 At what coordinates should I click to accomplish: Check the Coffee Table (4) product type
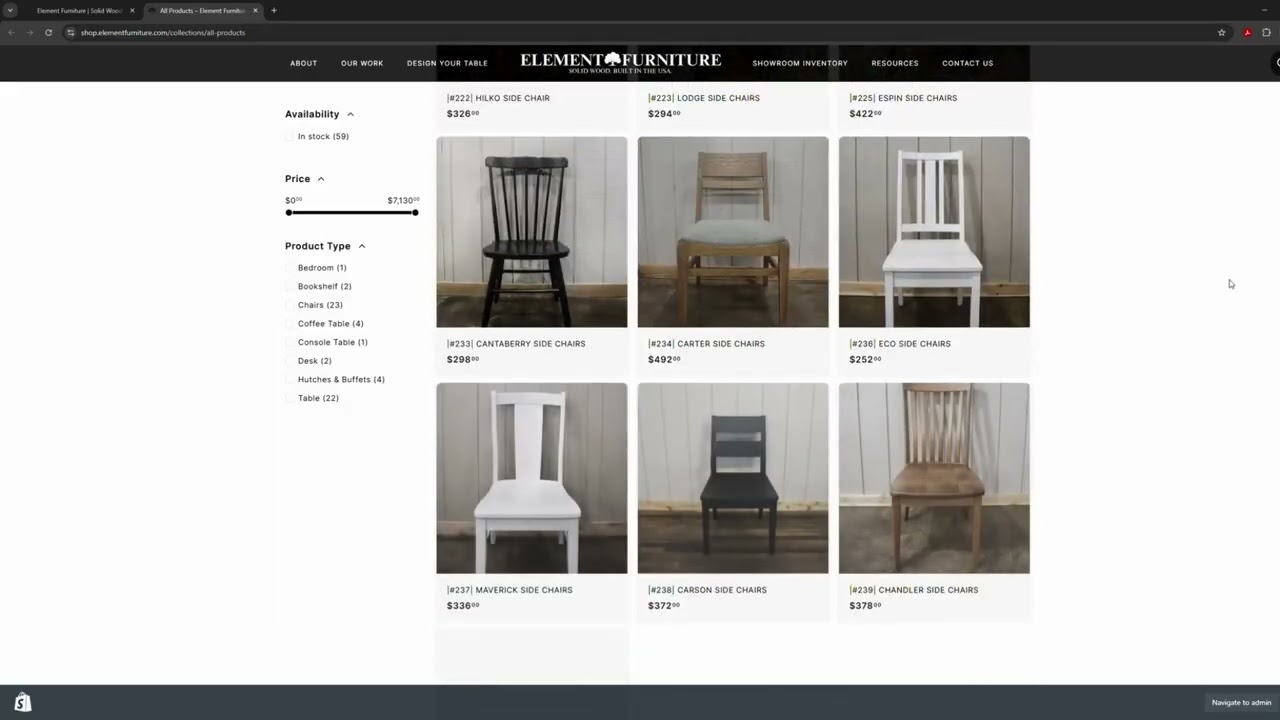coord(290,324)
